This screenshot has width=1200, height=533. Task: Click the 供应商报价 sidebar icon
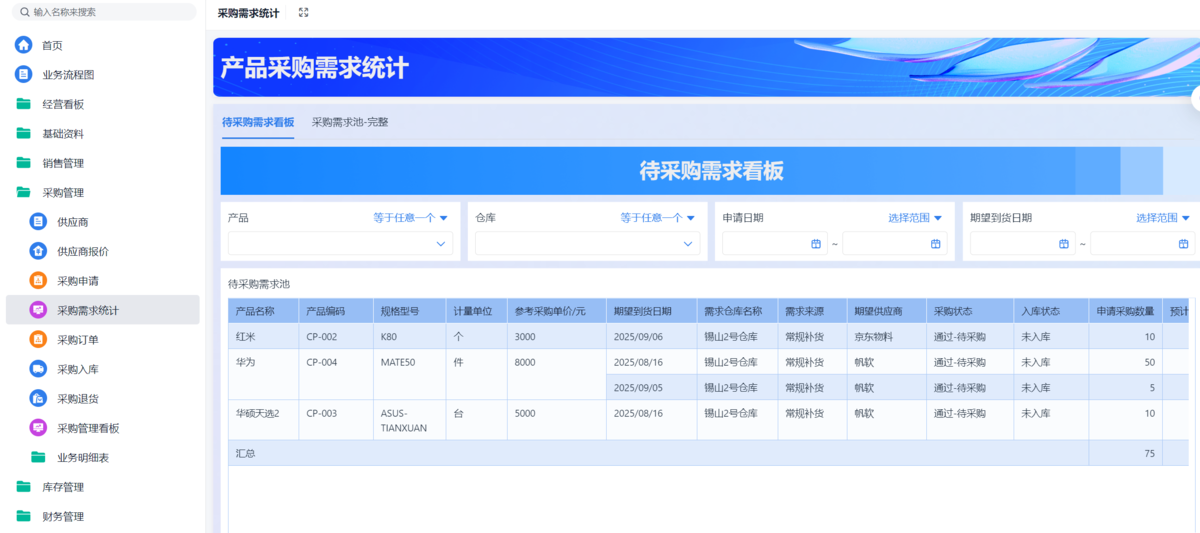(38, 251)
